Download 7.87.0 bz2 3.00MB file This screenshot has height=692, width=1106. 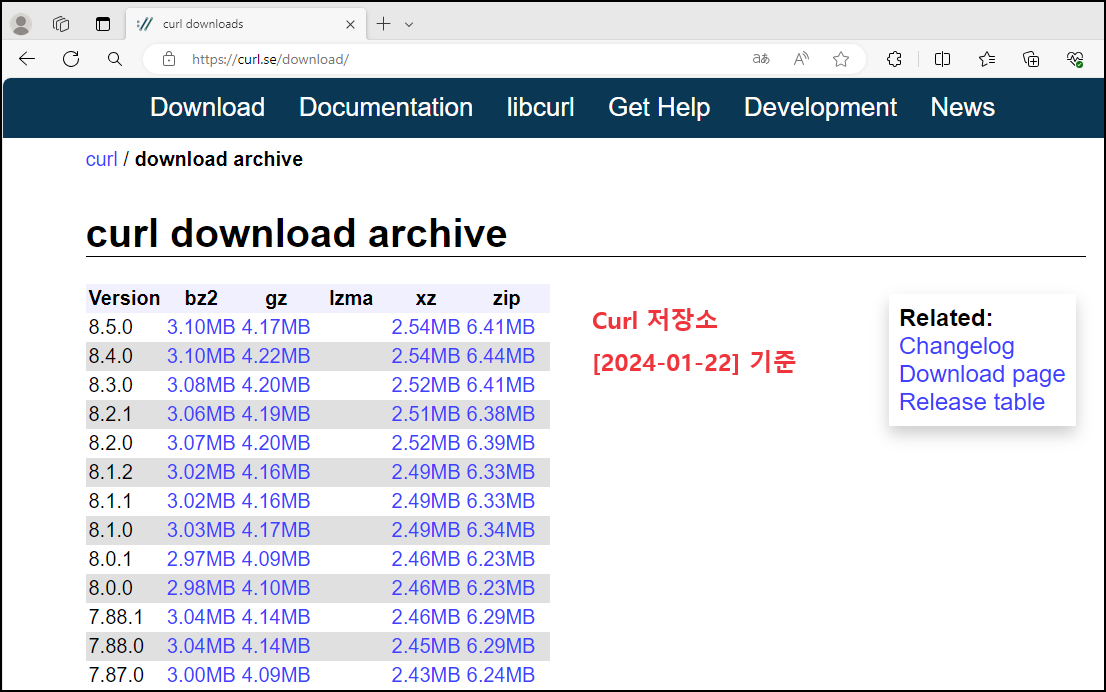201,675
